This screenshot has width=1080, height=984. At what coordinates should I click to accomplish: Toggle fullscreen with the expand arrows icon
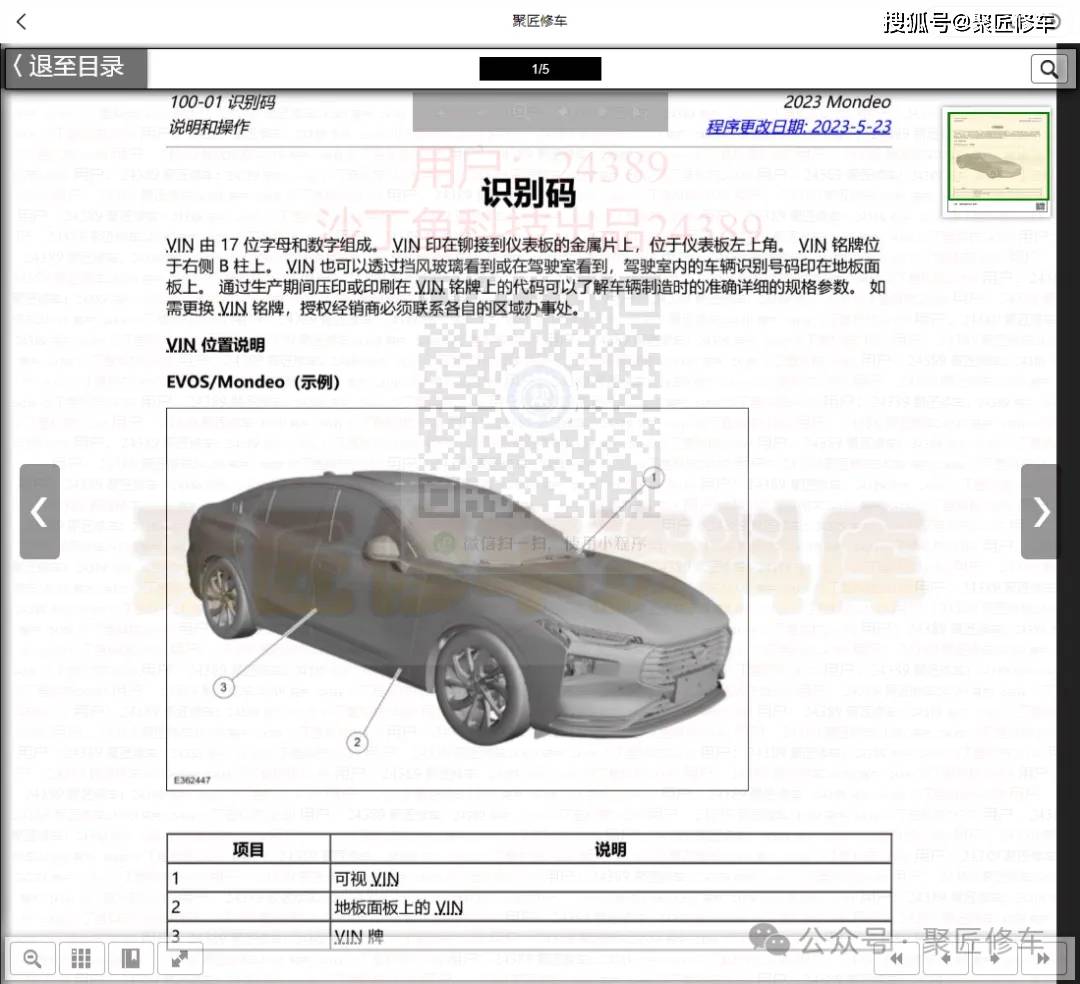point(180,958)
